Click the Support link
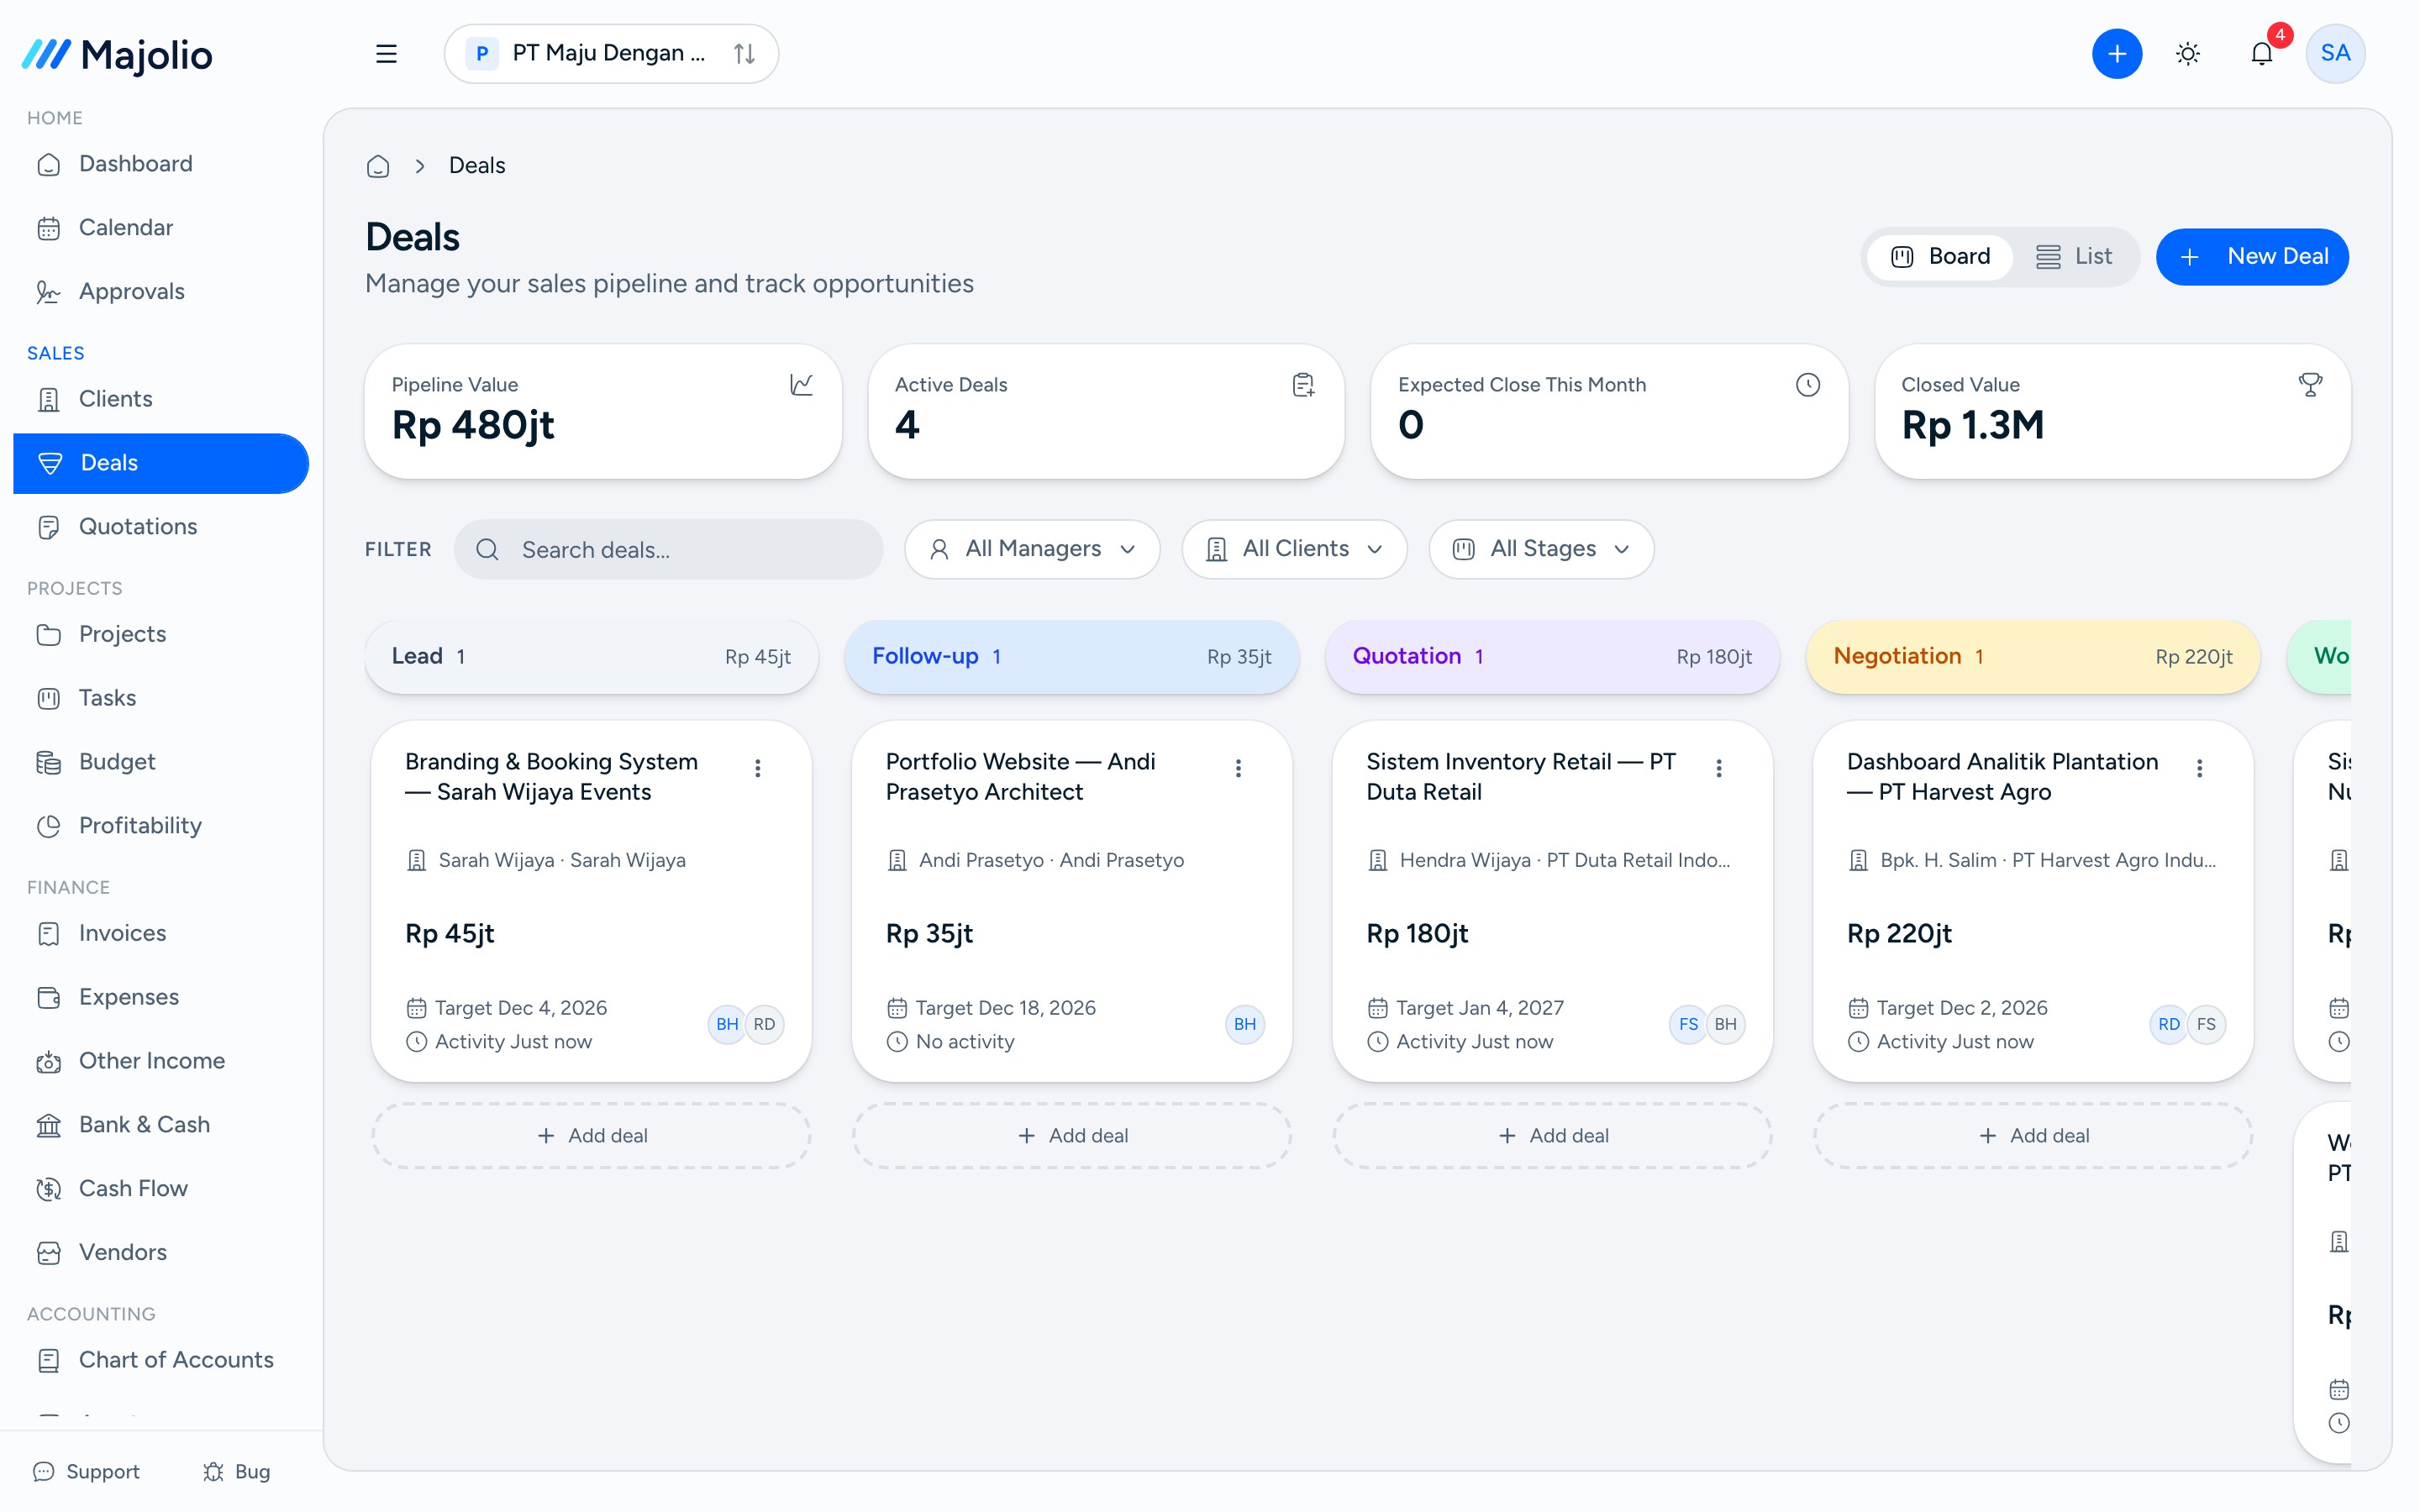Viewport: 2420px width, 1512px height. tap(86, 1471)
